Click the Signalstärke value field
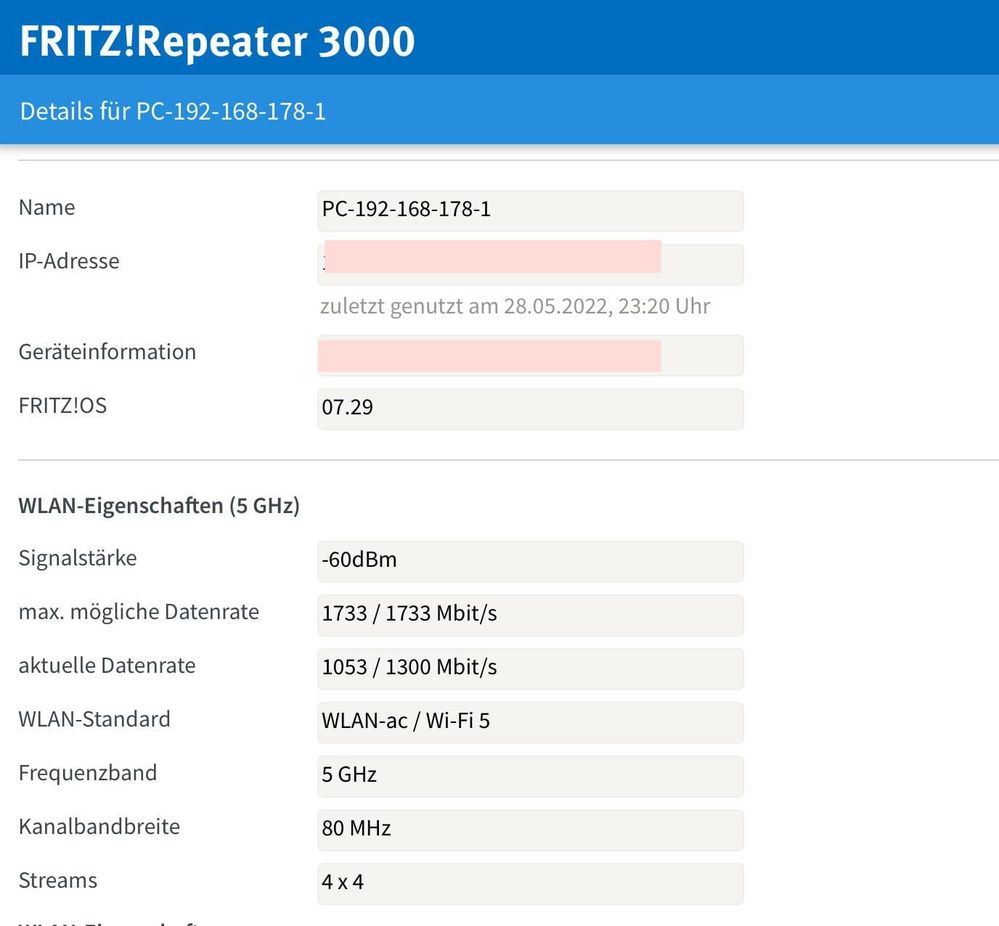 tap(530, 560)
